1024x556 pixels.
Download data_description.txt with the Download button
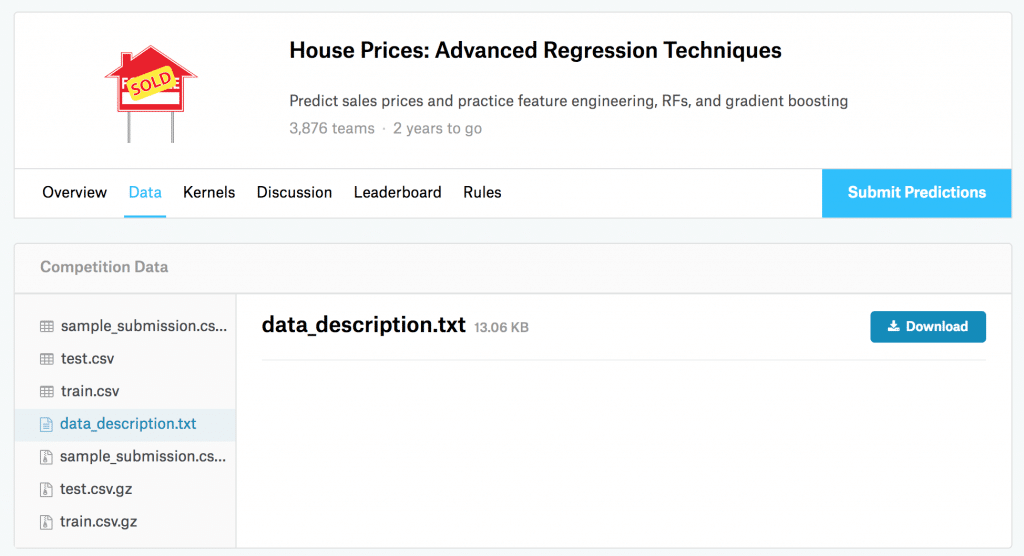tap(928, 327)
